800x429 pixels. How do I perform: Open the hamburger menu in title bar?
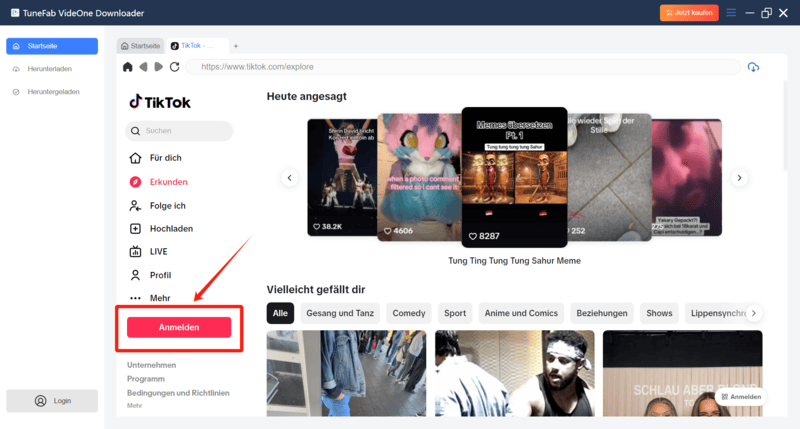click(x=731, y=13)
